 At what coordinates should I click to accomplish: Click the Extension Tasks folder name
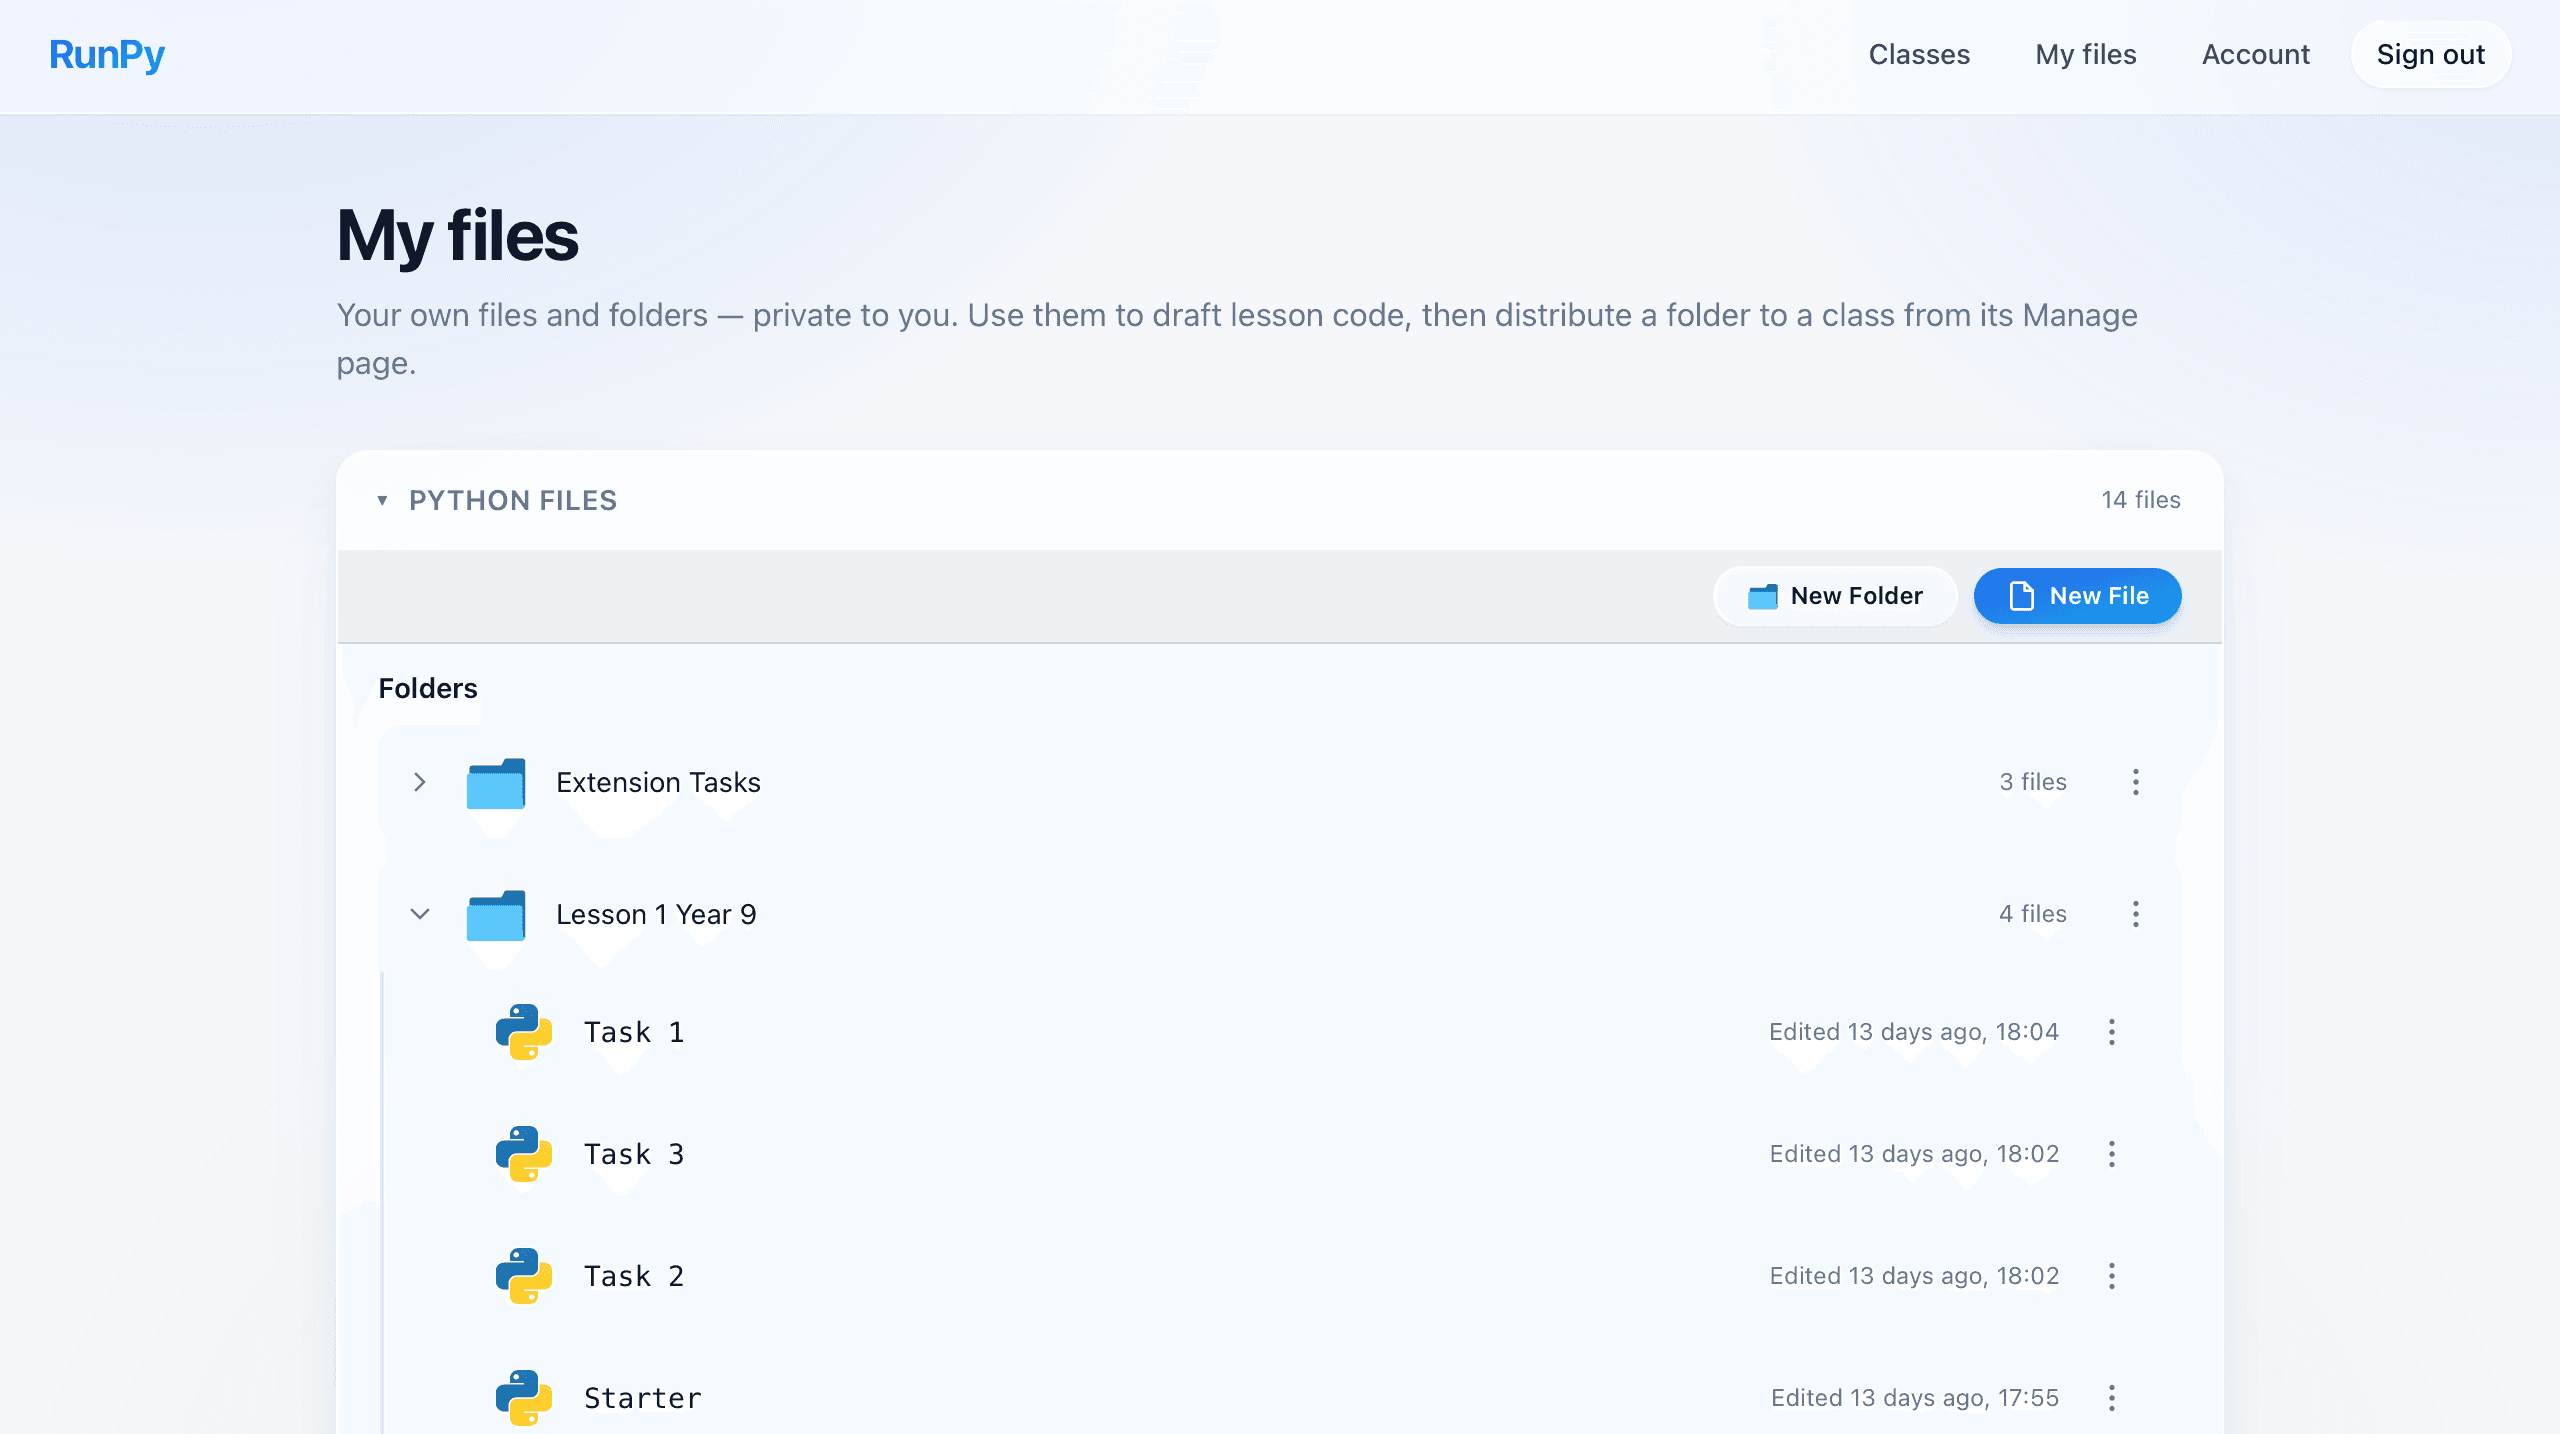tap(658, 782)
